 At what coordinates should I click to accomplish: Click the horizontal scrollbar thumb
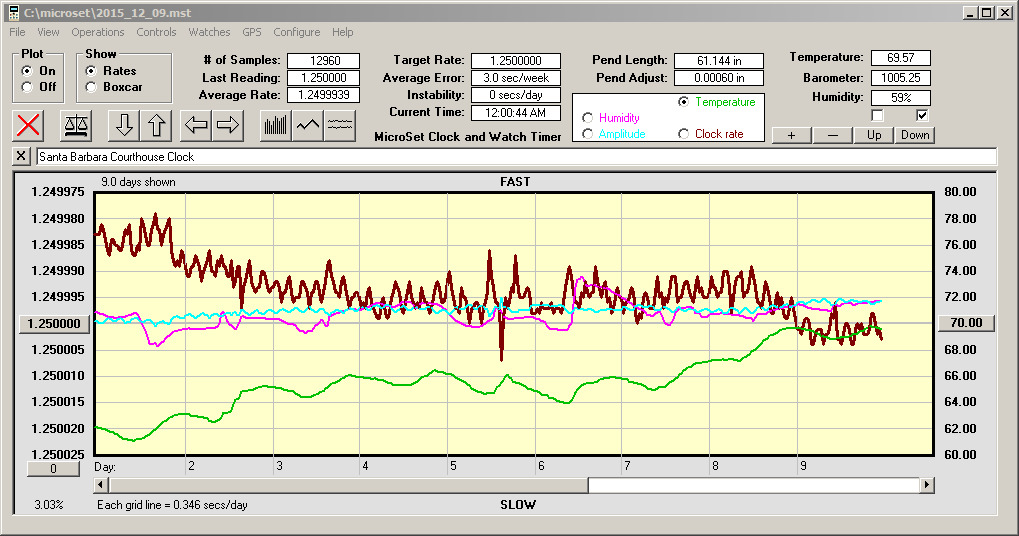[348, 485]
